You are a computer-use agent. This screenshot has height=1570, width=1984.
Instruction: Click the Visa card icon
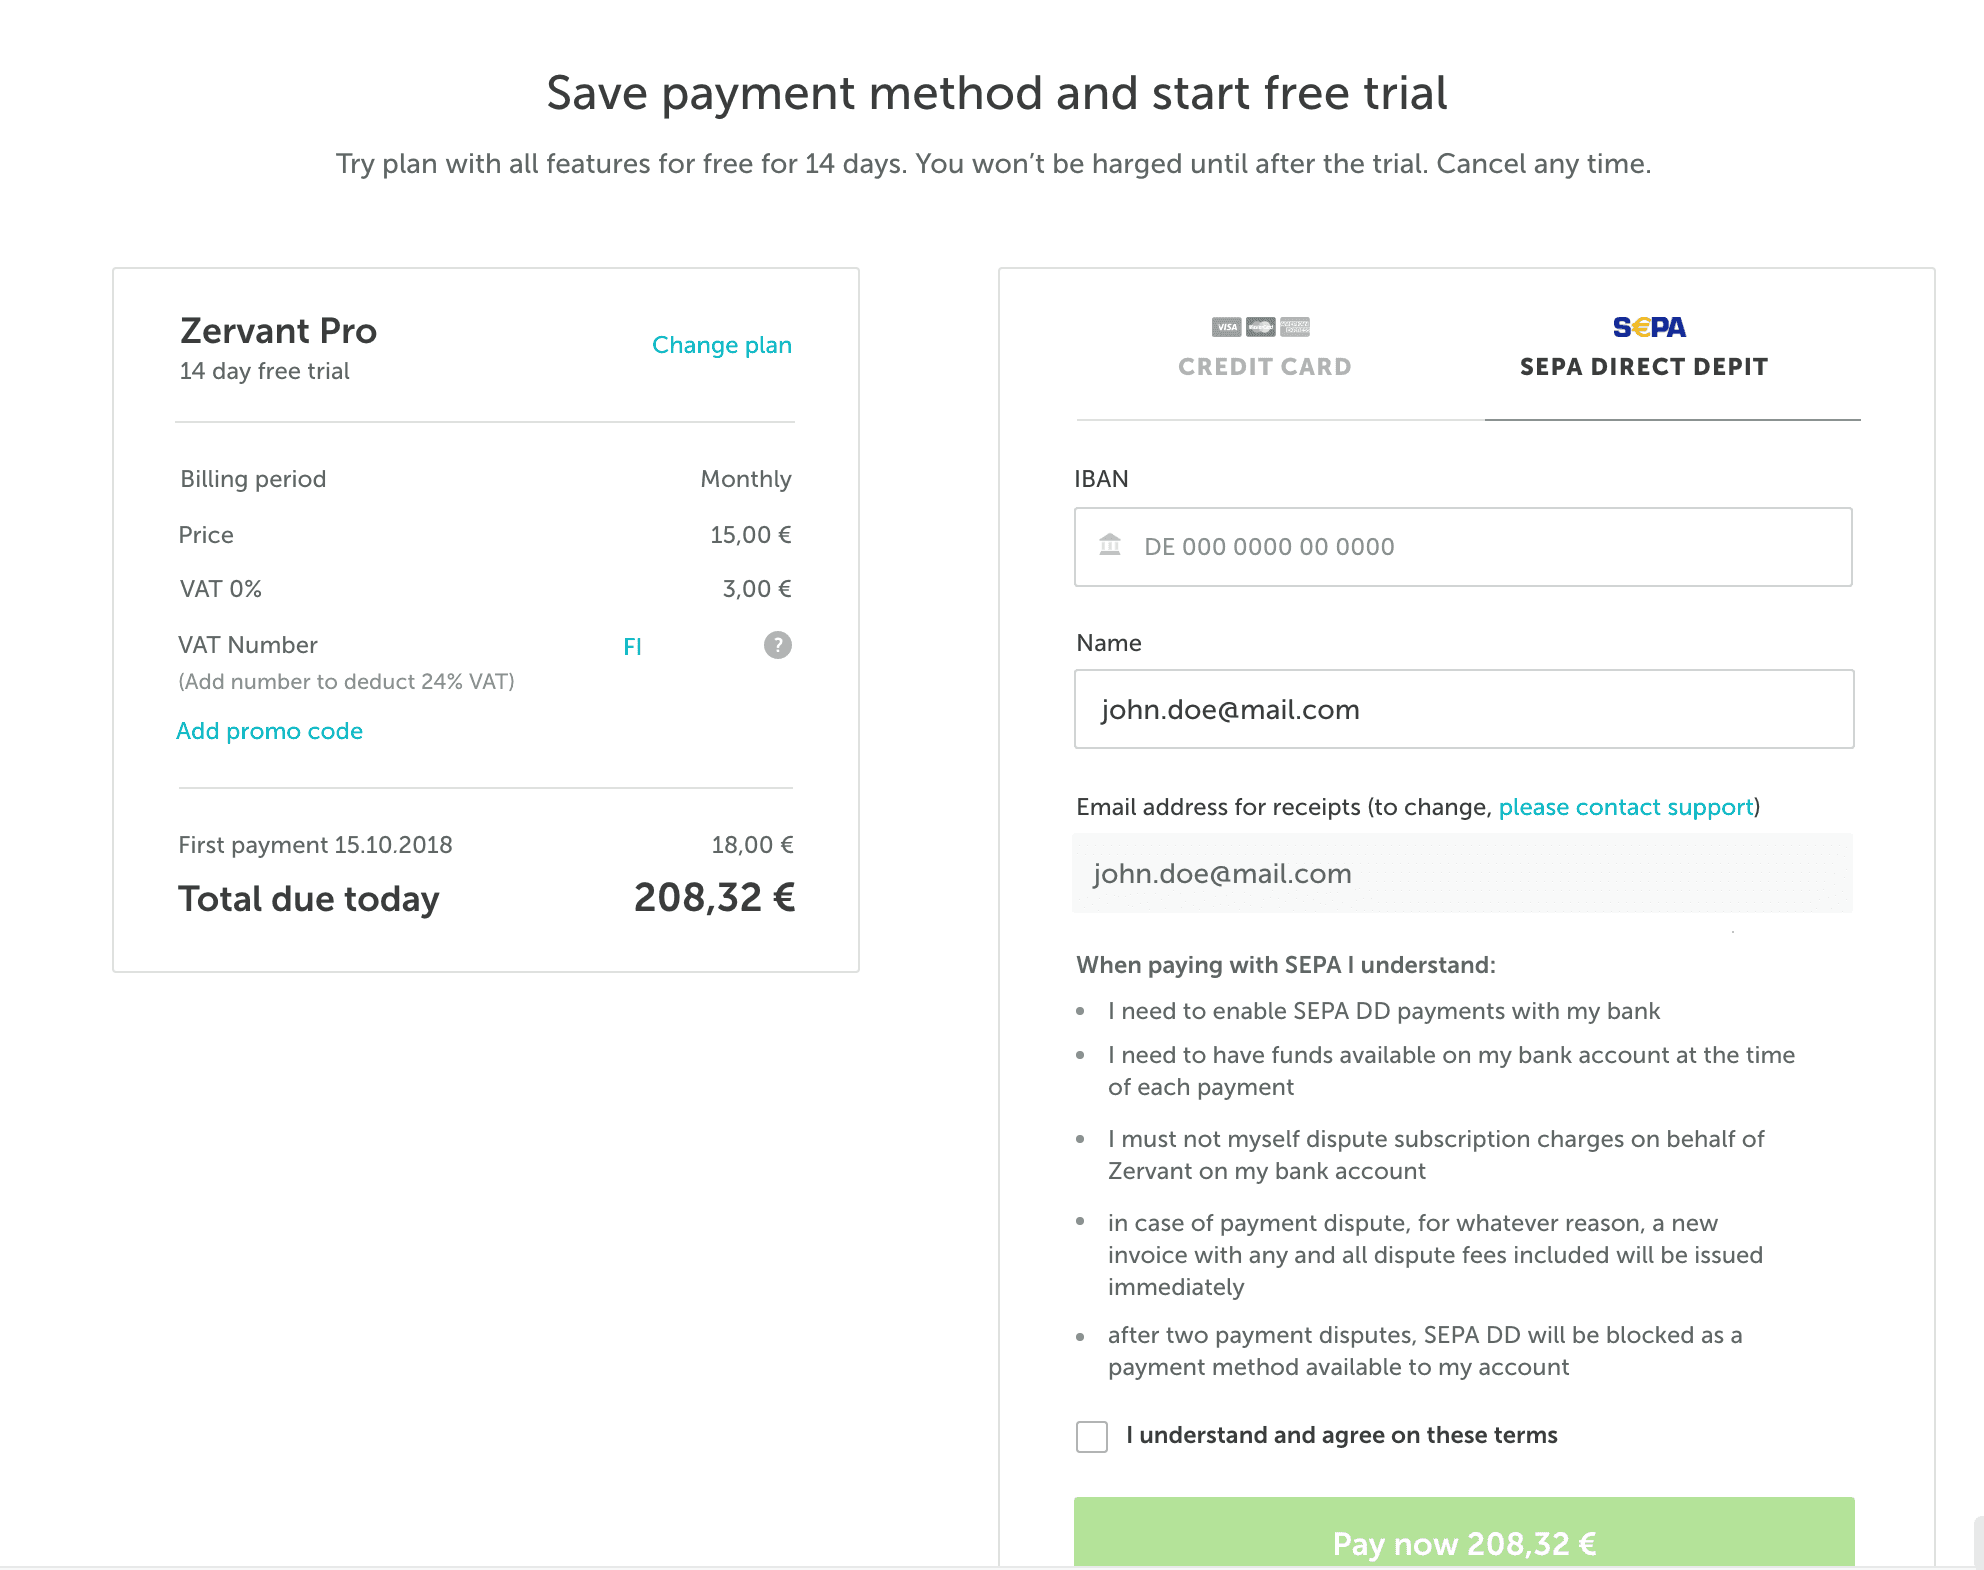tap(1226, 327)
